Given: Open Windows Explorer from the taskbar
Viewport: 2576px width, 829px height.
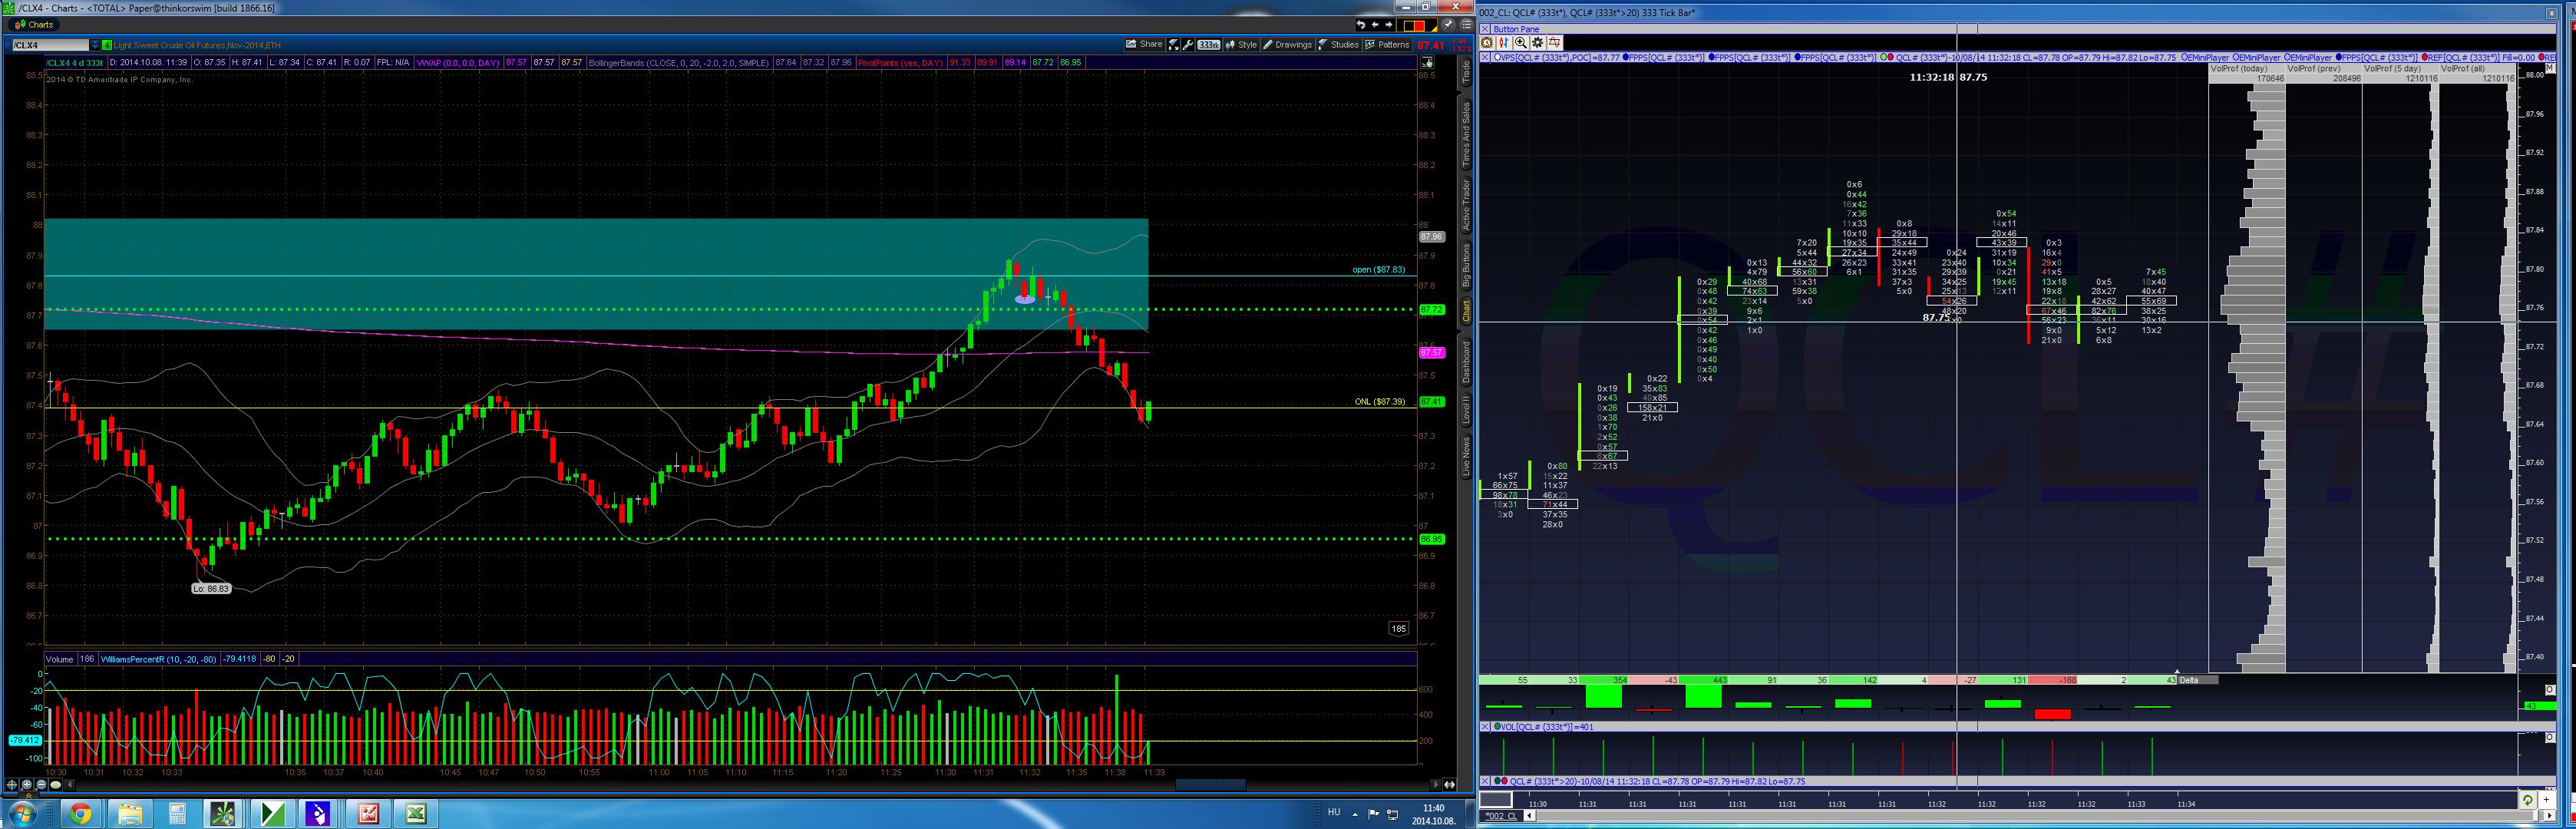Looking at the screenshot, I should pyautogui.click(x=129, y=814).
